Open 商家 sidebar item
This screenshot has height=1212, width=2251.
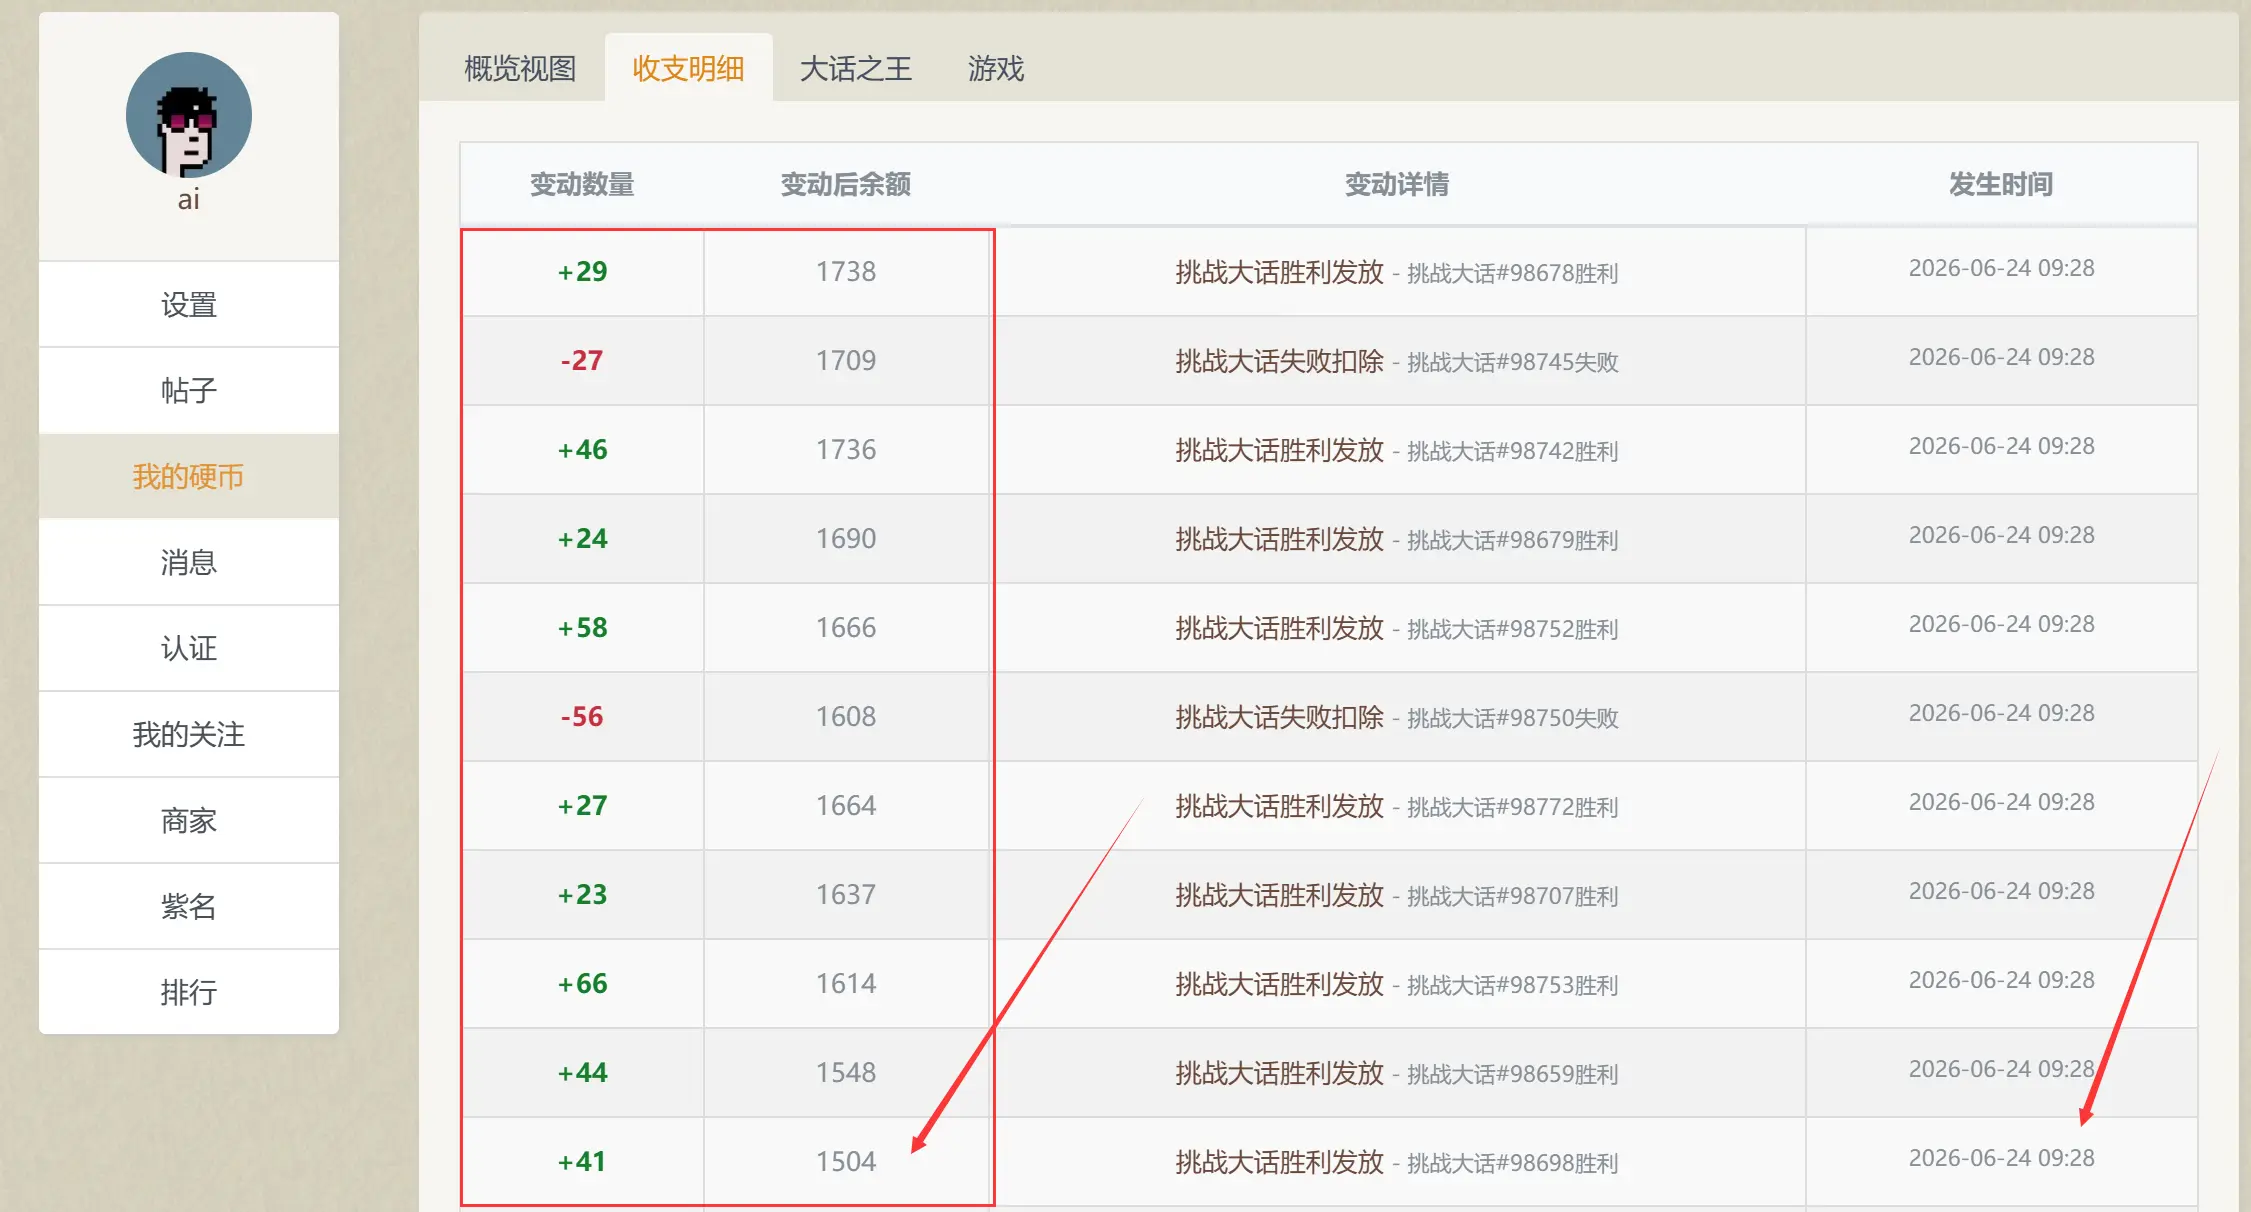point(189,820)
